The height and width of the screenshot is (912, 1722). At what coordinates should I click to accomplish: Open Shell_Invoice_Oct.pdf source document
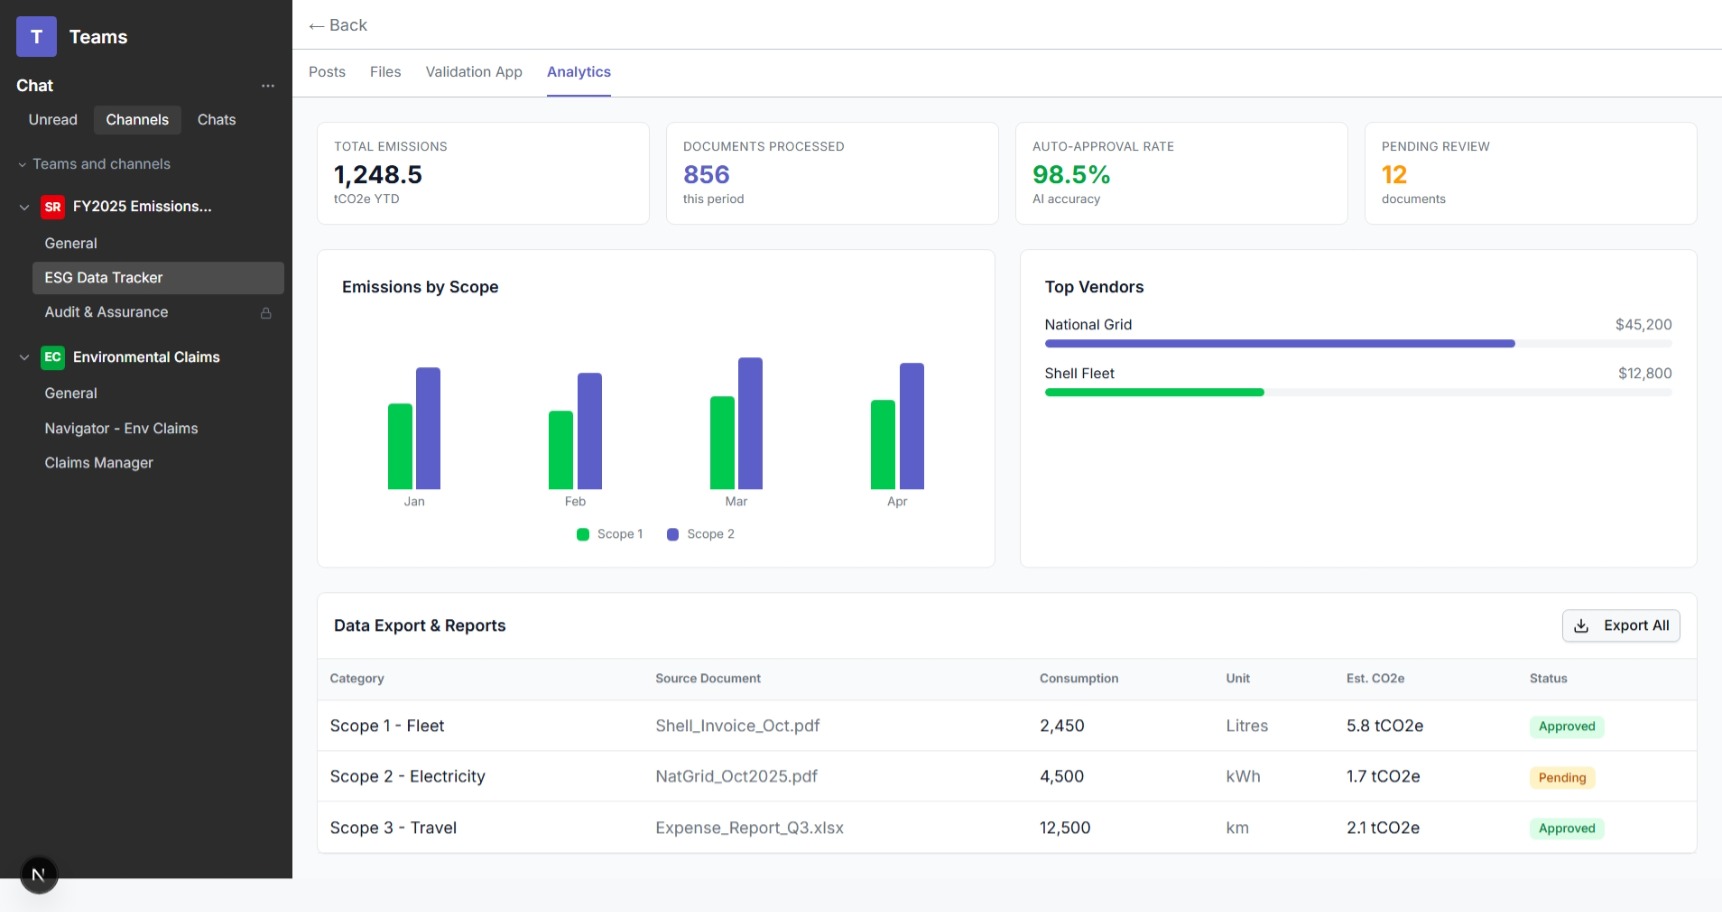[x=738, y=725]
